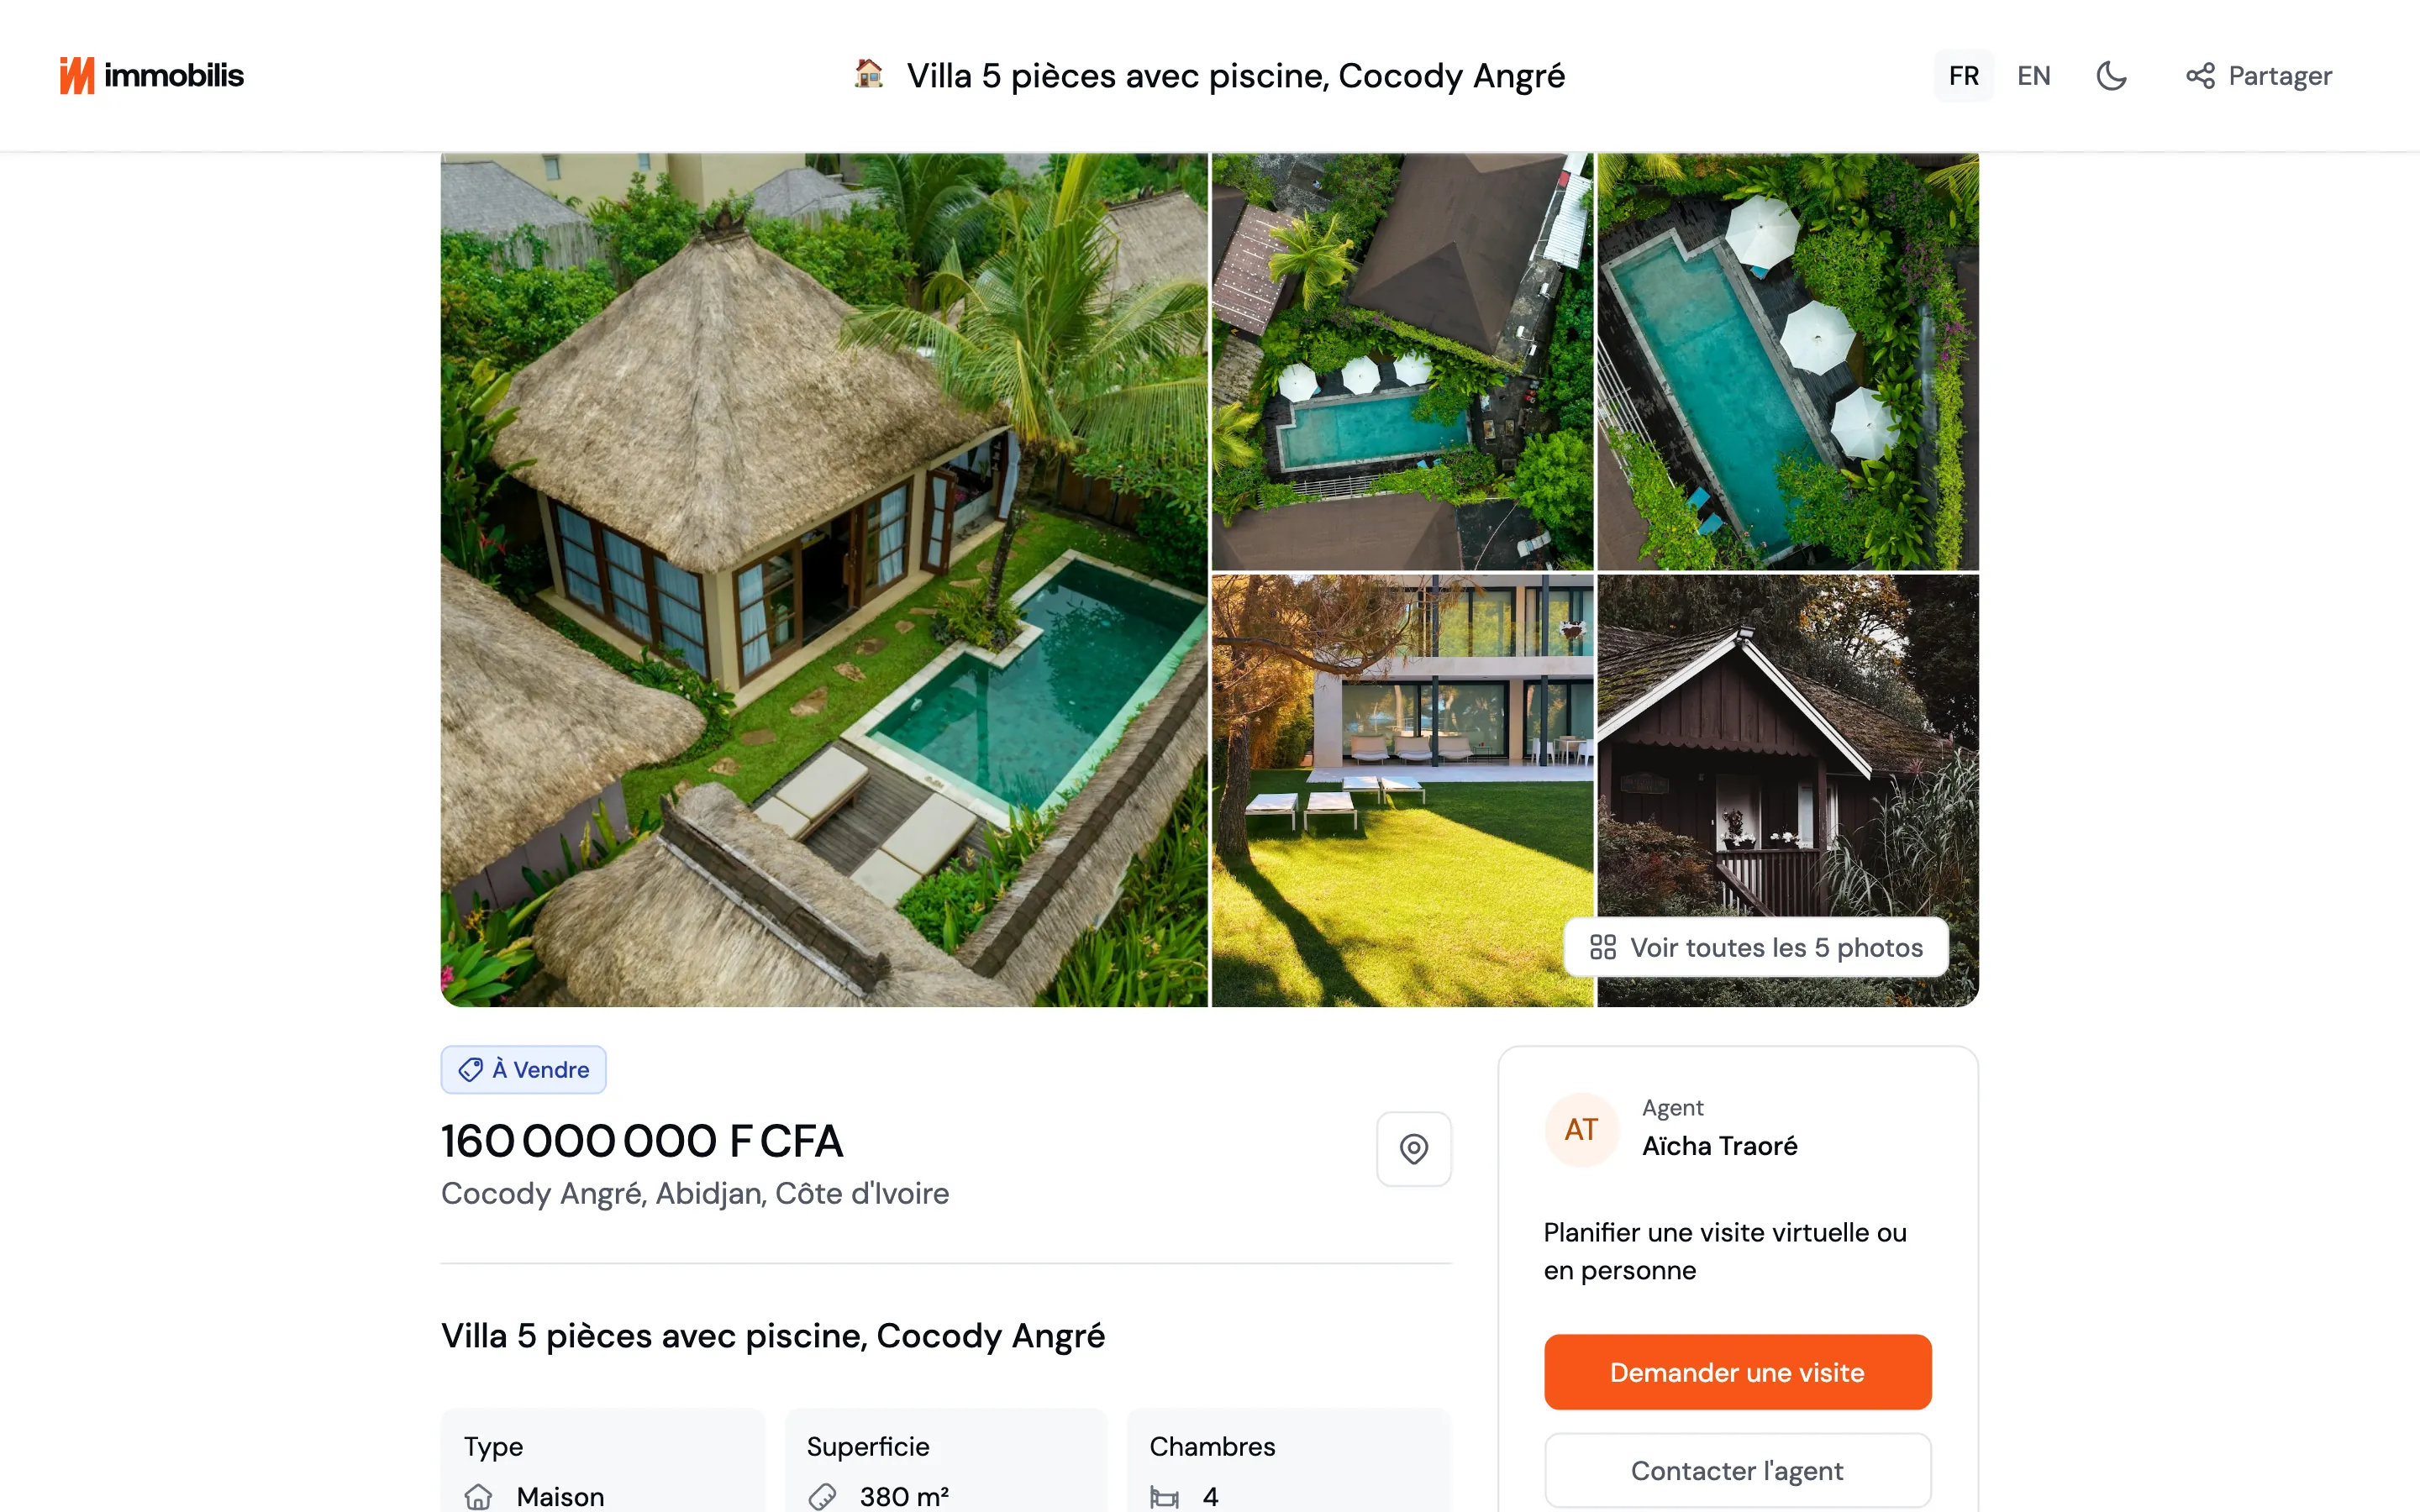2420x1512 pixels.
Task: Click agent name Aïcha Traoré
Action: tap(1719, 1146)
